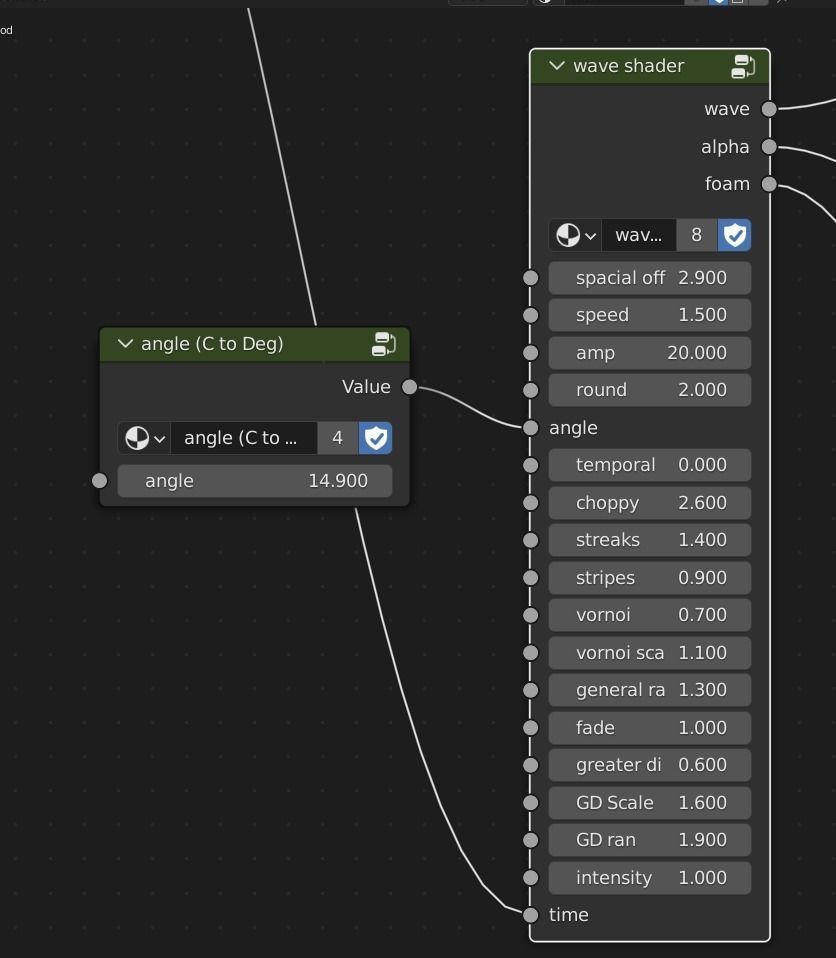The height and width of the screenshot is (958, 836).
Task: Click the angle 14.900 field in angle node
Action: click(255, 481)
